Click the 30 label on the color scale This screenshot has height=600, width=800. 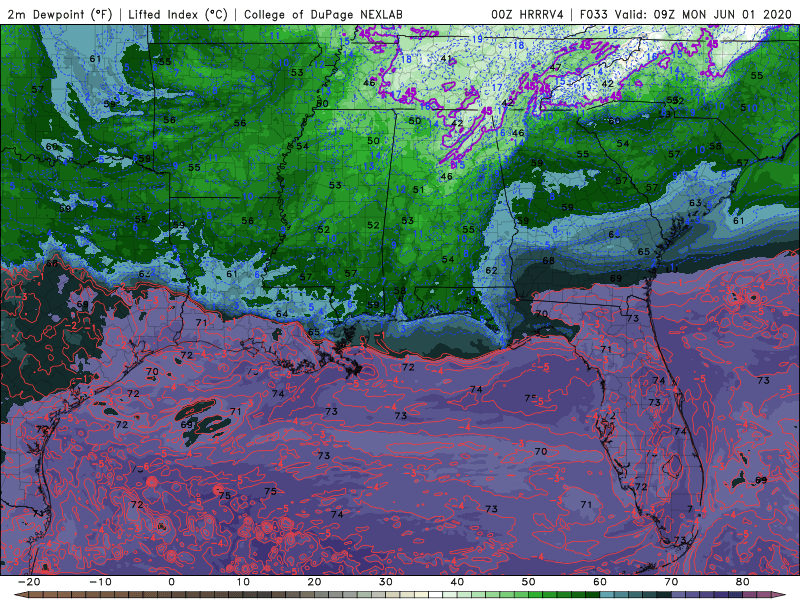(x=386, y=582)
